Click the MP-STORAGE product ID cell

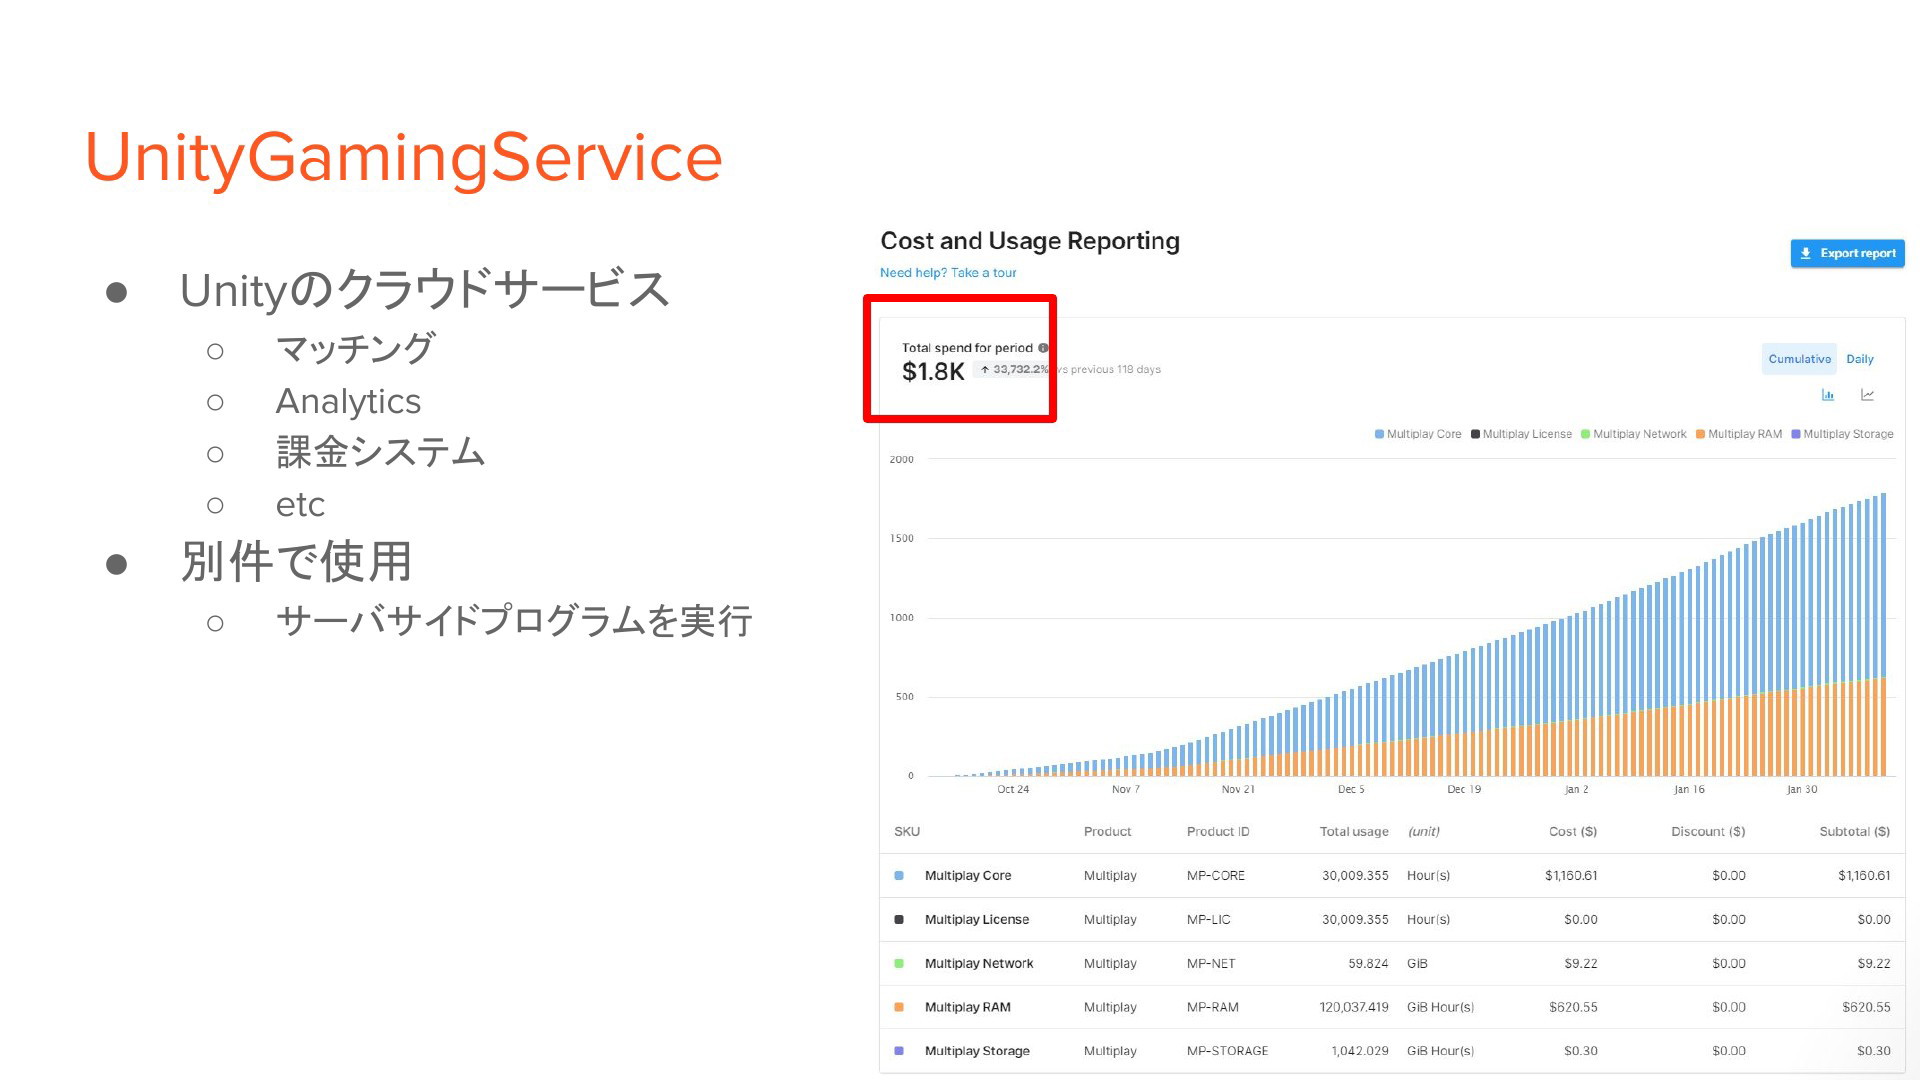(1227, 1051)
